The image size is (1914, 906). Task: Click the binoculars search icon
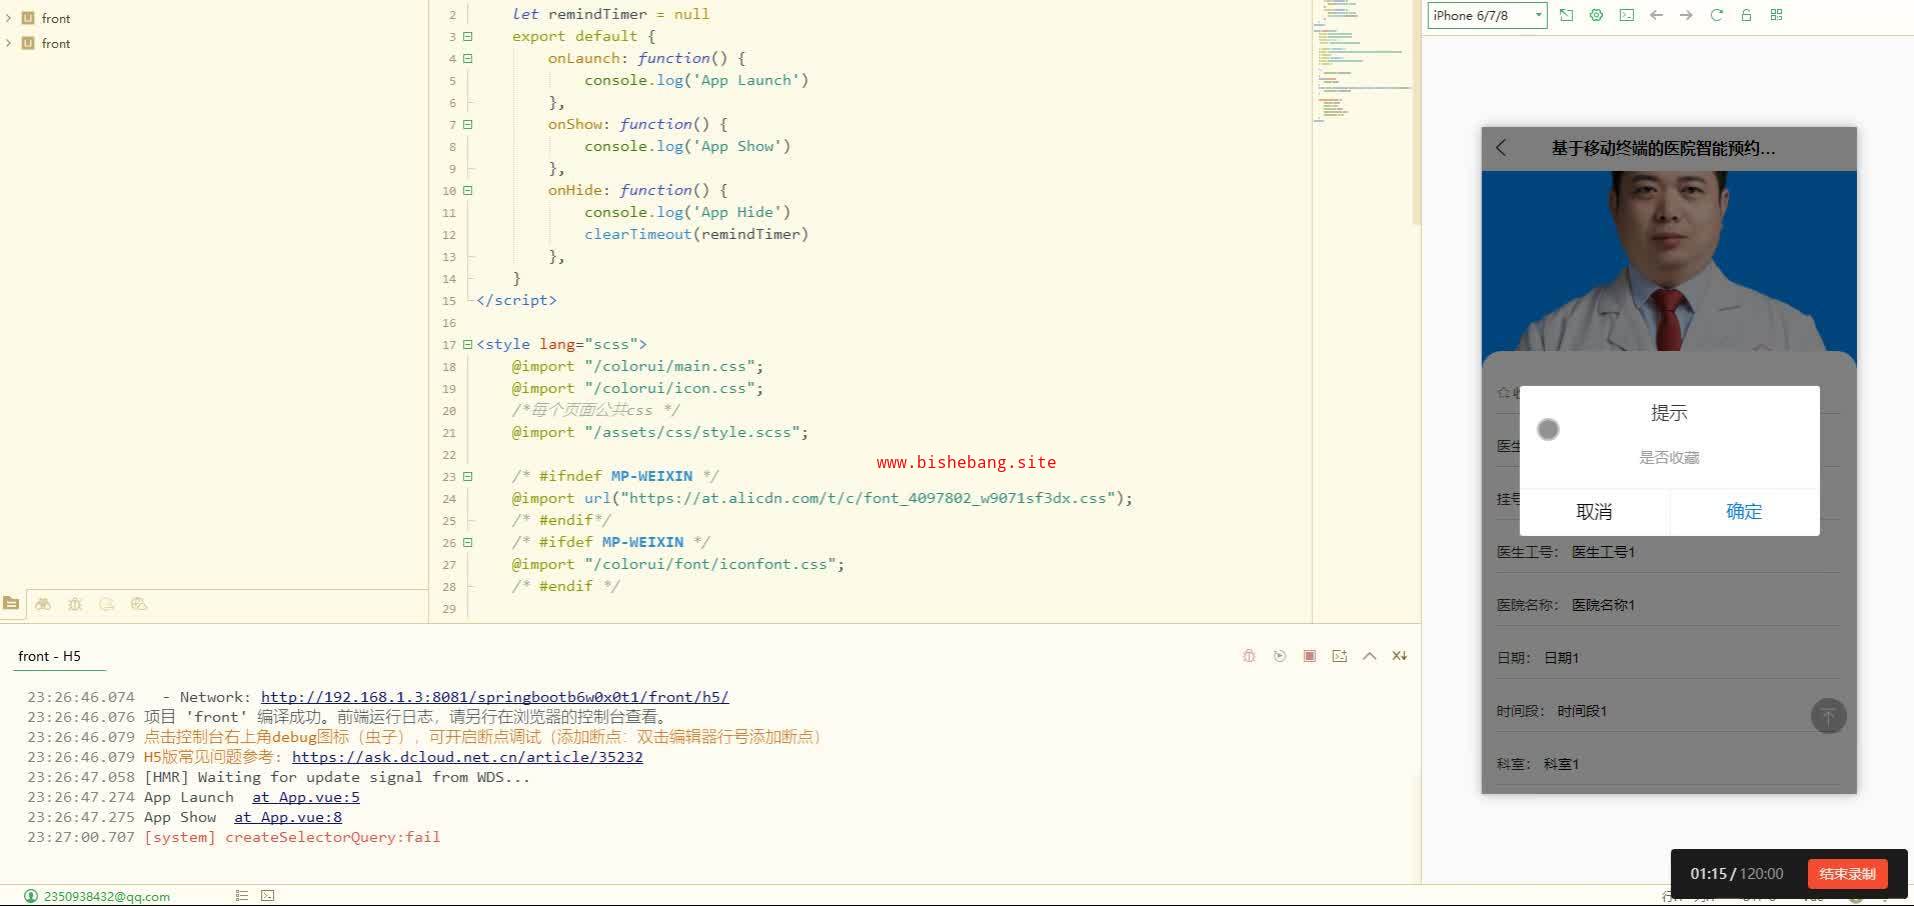[43, 604]
